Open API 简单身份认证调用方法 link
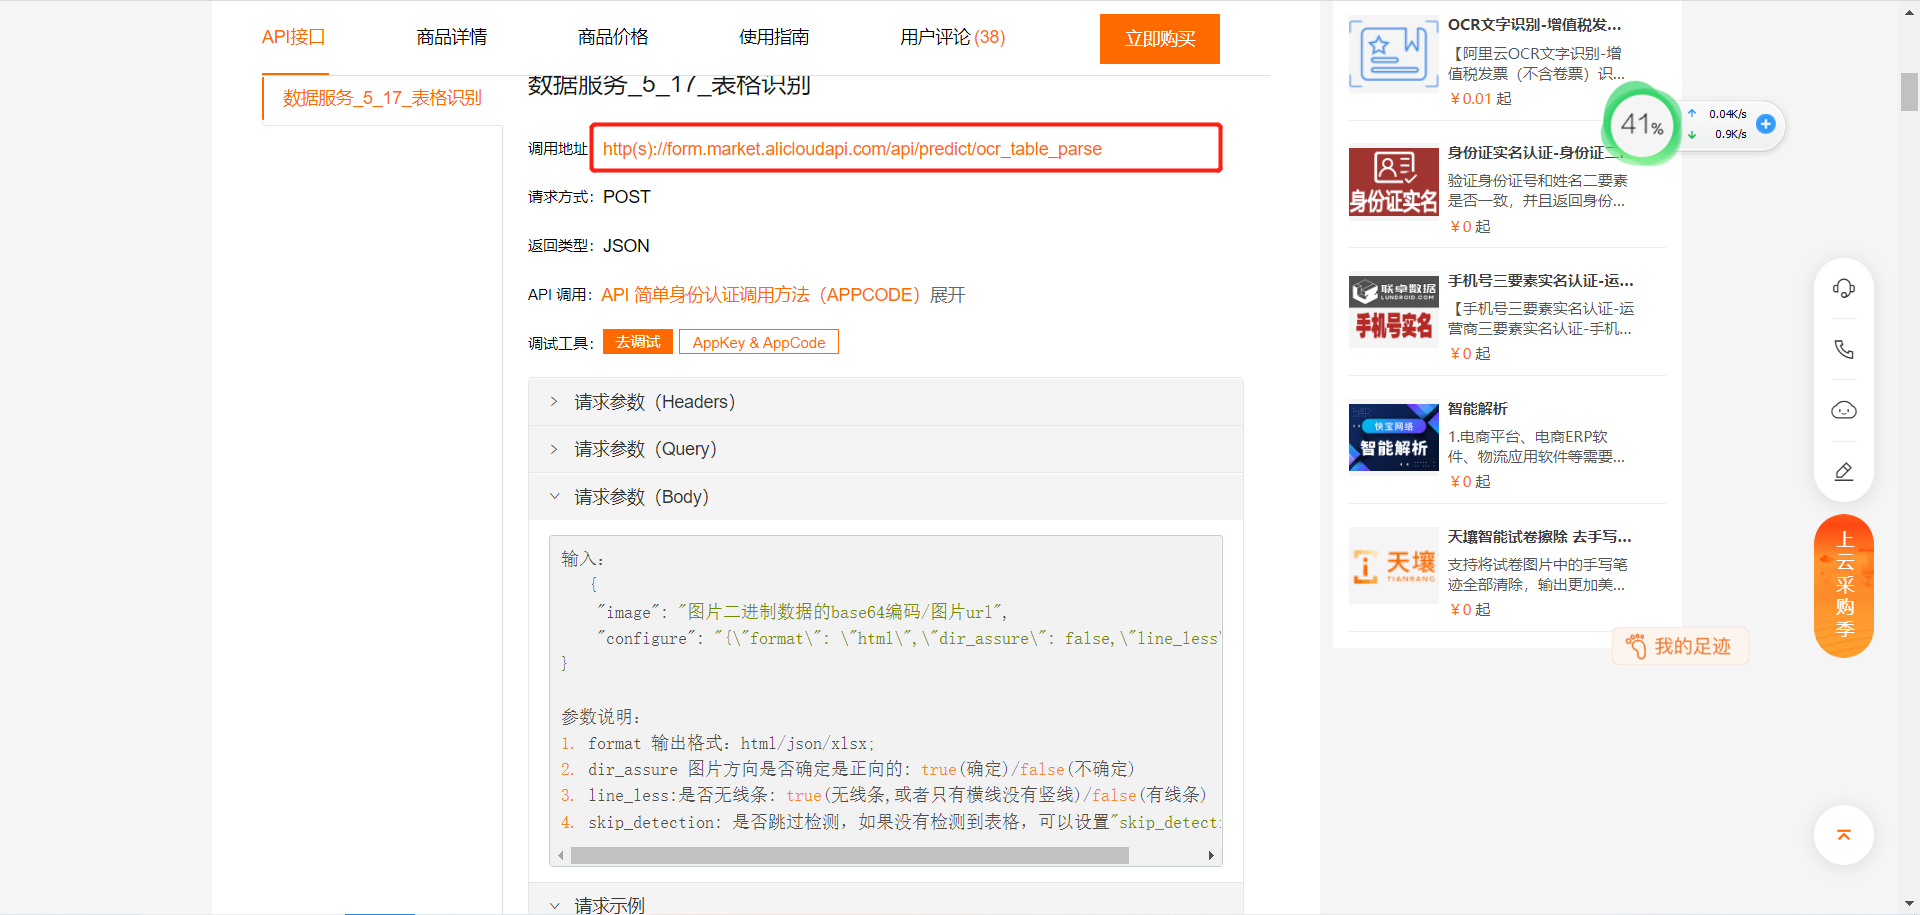Screen dimensions: 1920x915 pyautogui.click(x=760, y=295)
